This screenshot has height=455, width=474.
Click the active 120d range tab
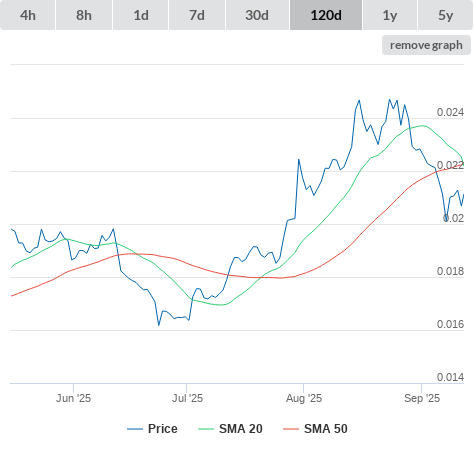[326, 15]
